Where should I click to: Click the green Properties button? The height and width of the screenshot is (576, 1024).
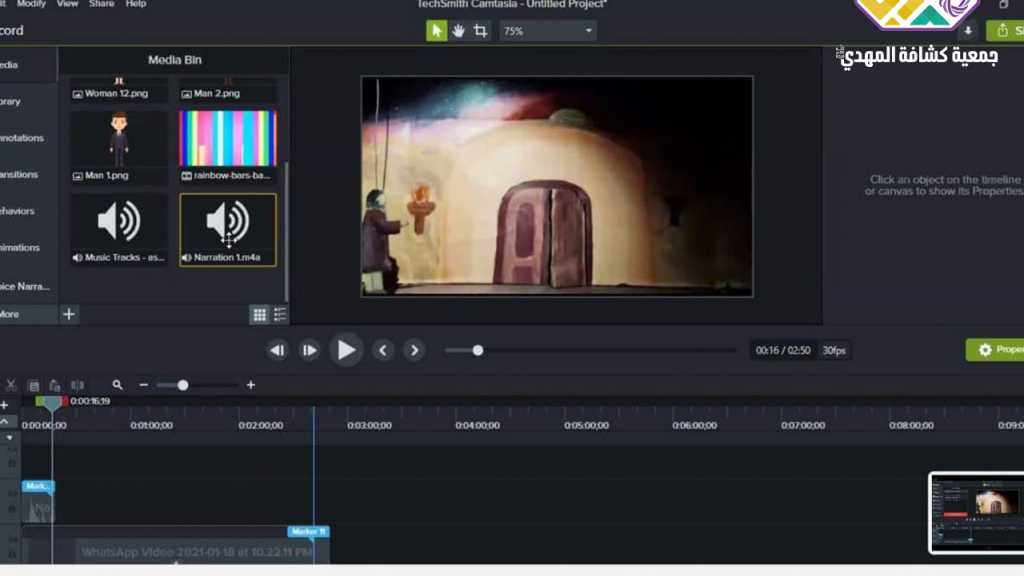(x=995, y=350)
